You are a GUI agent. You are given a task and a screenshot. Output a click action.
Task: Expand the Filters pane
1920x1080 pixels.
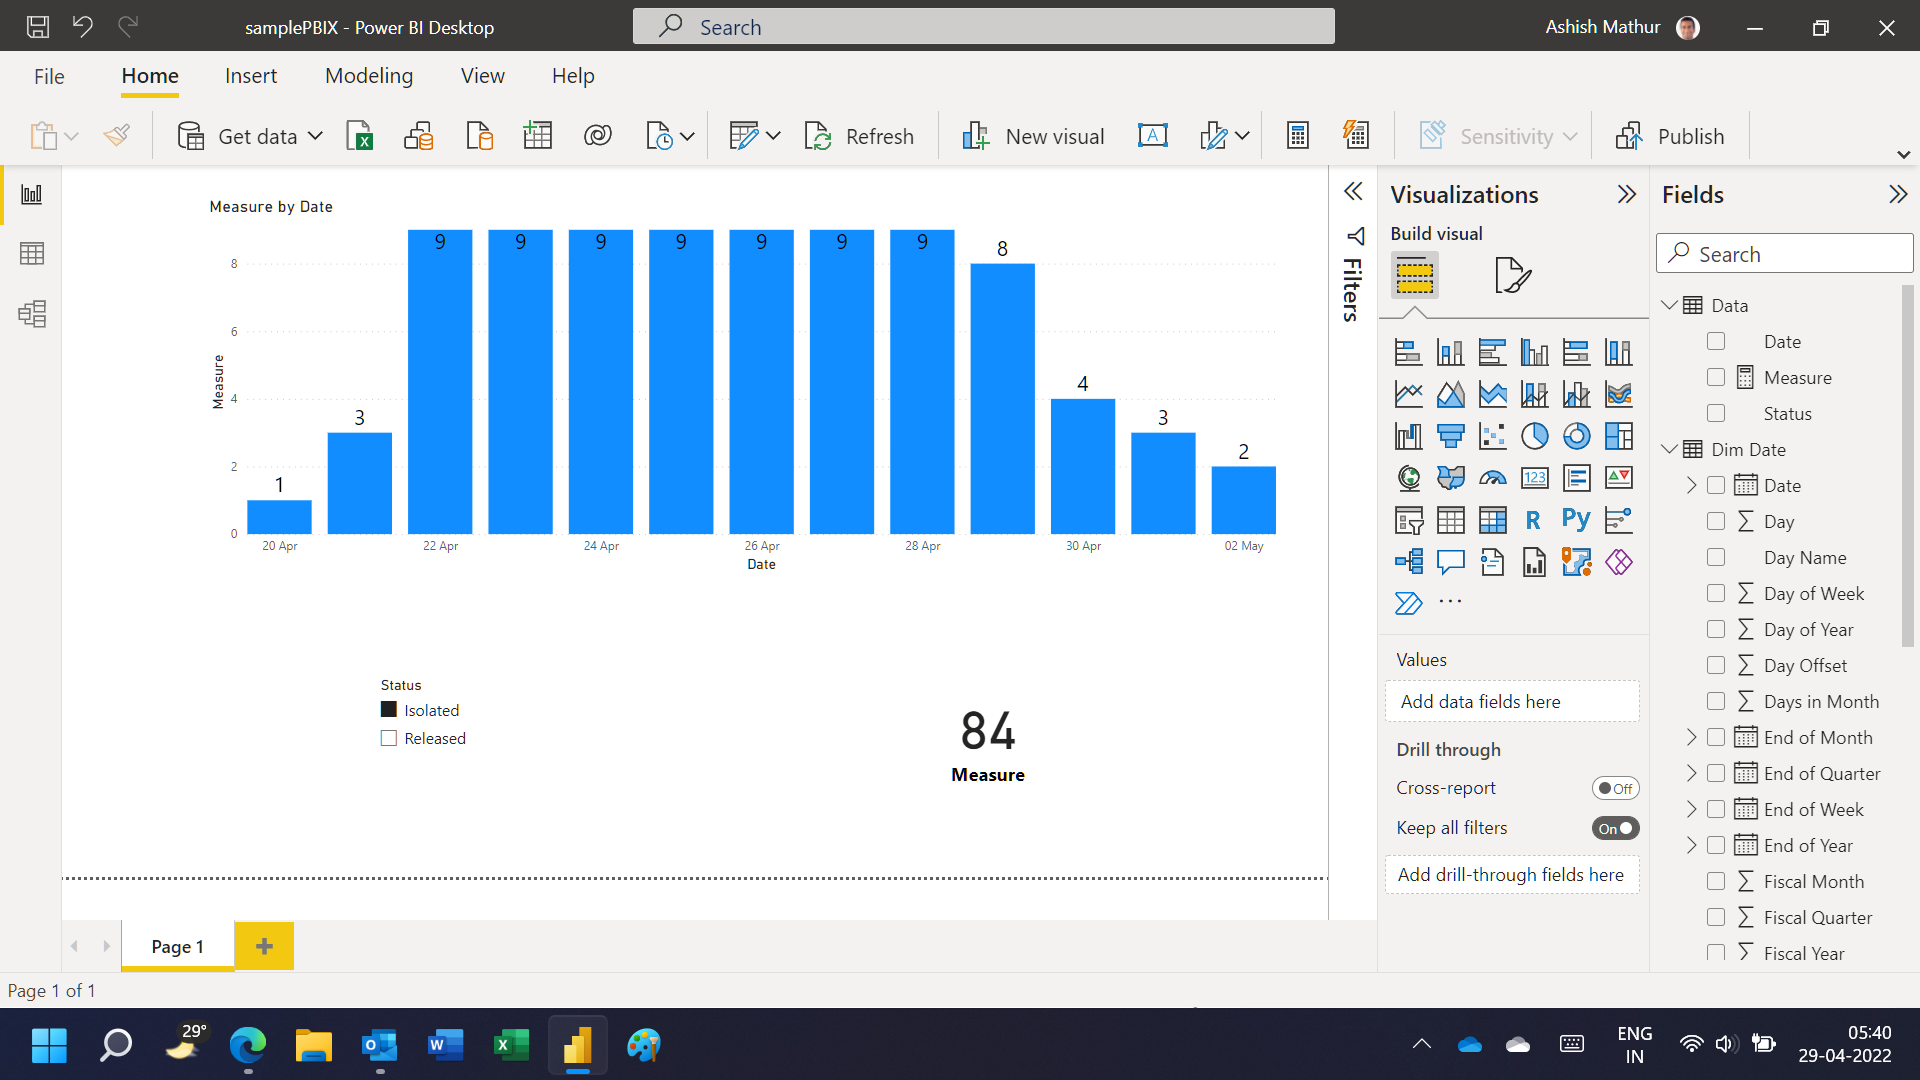(1353, 192)
